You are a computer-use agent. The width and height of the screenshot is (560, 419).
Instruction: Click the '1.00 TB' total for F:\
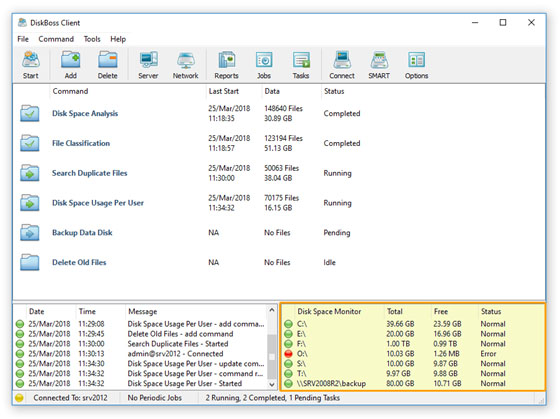click(398, 344)
